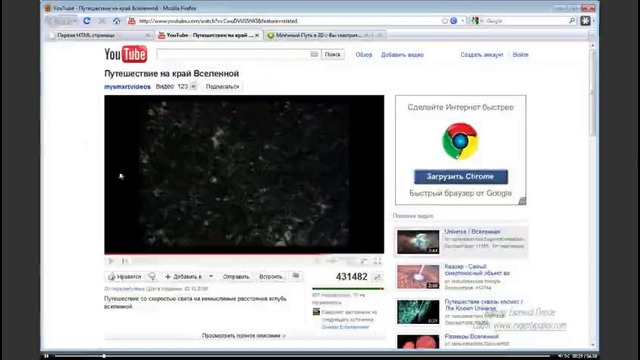This screenshot has height=360, width=640.
Task: Click the Chrome logo in the advertisement
Action: click(460, 141)
